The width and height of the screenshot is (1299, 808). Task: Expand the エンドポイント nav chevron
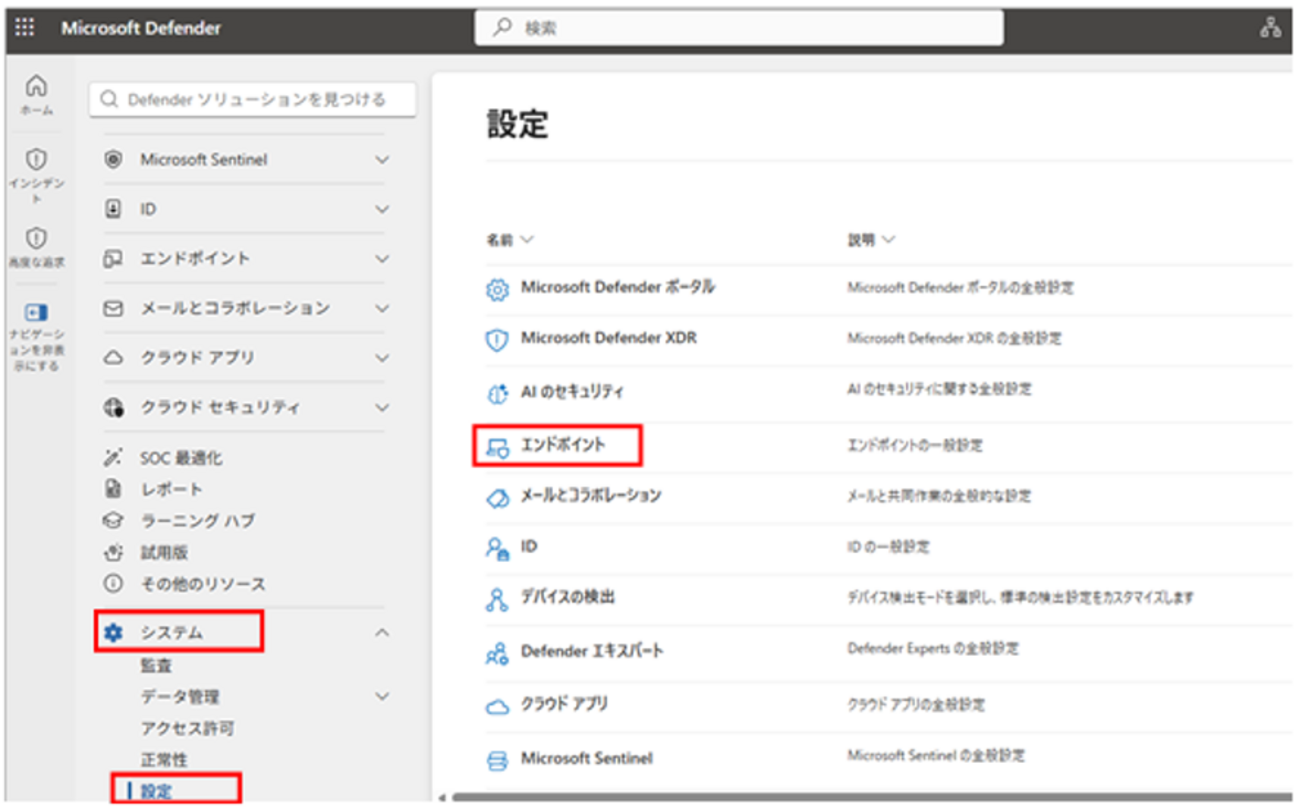click(x=382, y=259)
